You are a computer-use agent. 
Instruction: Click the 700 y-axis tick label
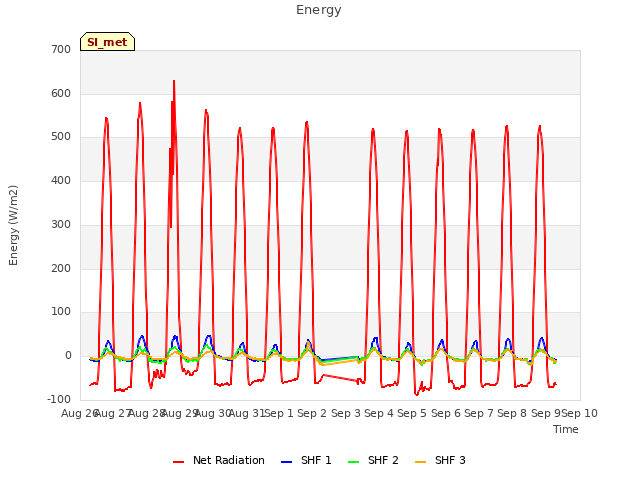[61, 49]
